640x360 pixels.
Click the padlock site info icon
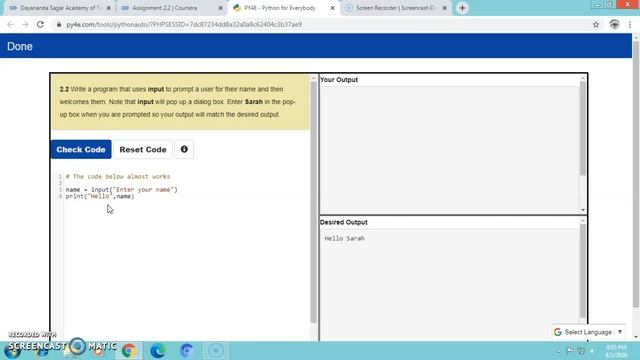coord(59,24)
